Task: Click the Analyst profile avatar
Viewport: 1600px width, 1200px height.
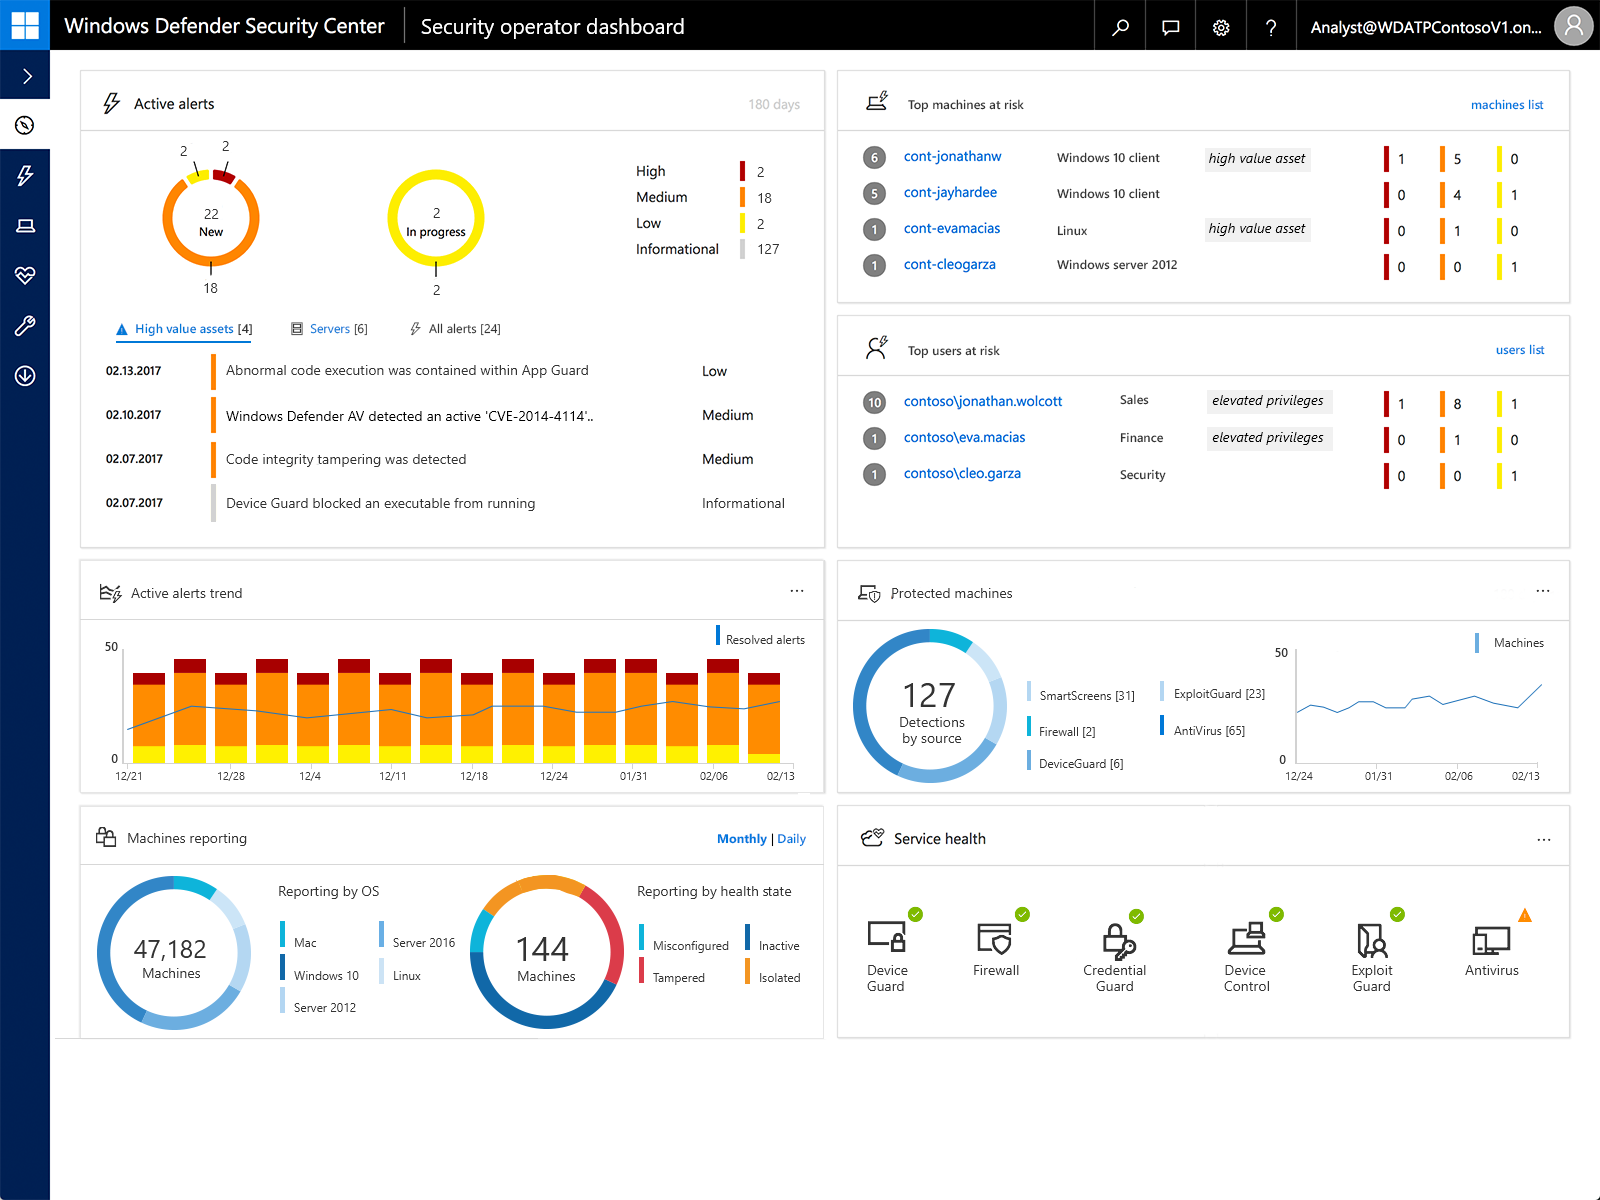Action: point(1573,25)
